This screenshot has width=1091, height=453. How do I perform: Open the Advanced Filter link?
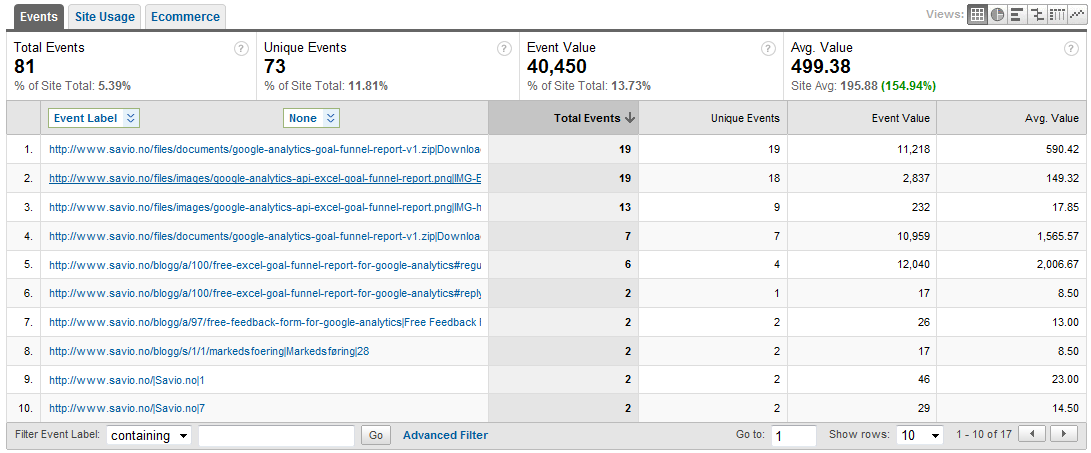tap(445, 435)
